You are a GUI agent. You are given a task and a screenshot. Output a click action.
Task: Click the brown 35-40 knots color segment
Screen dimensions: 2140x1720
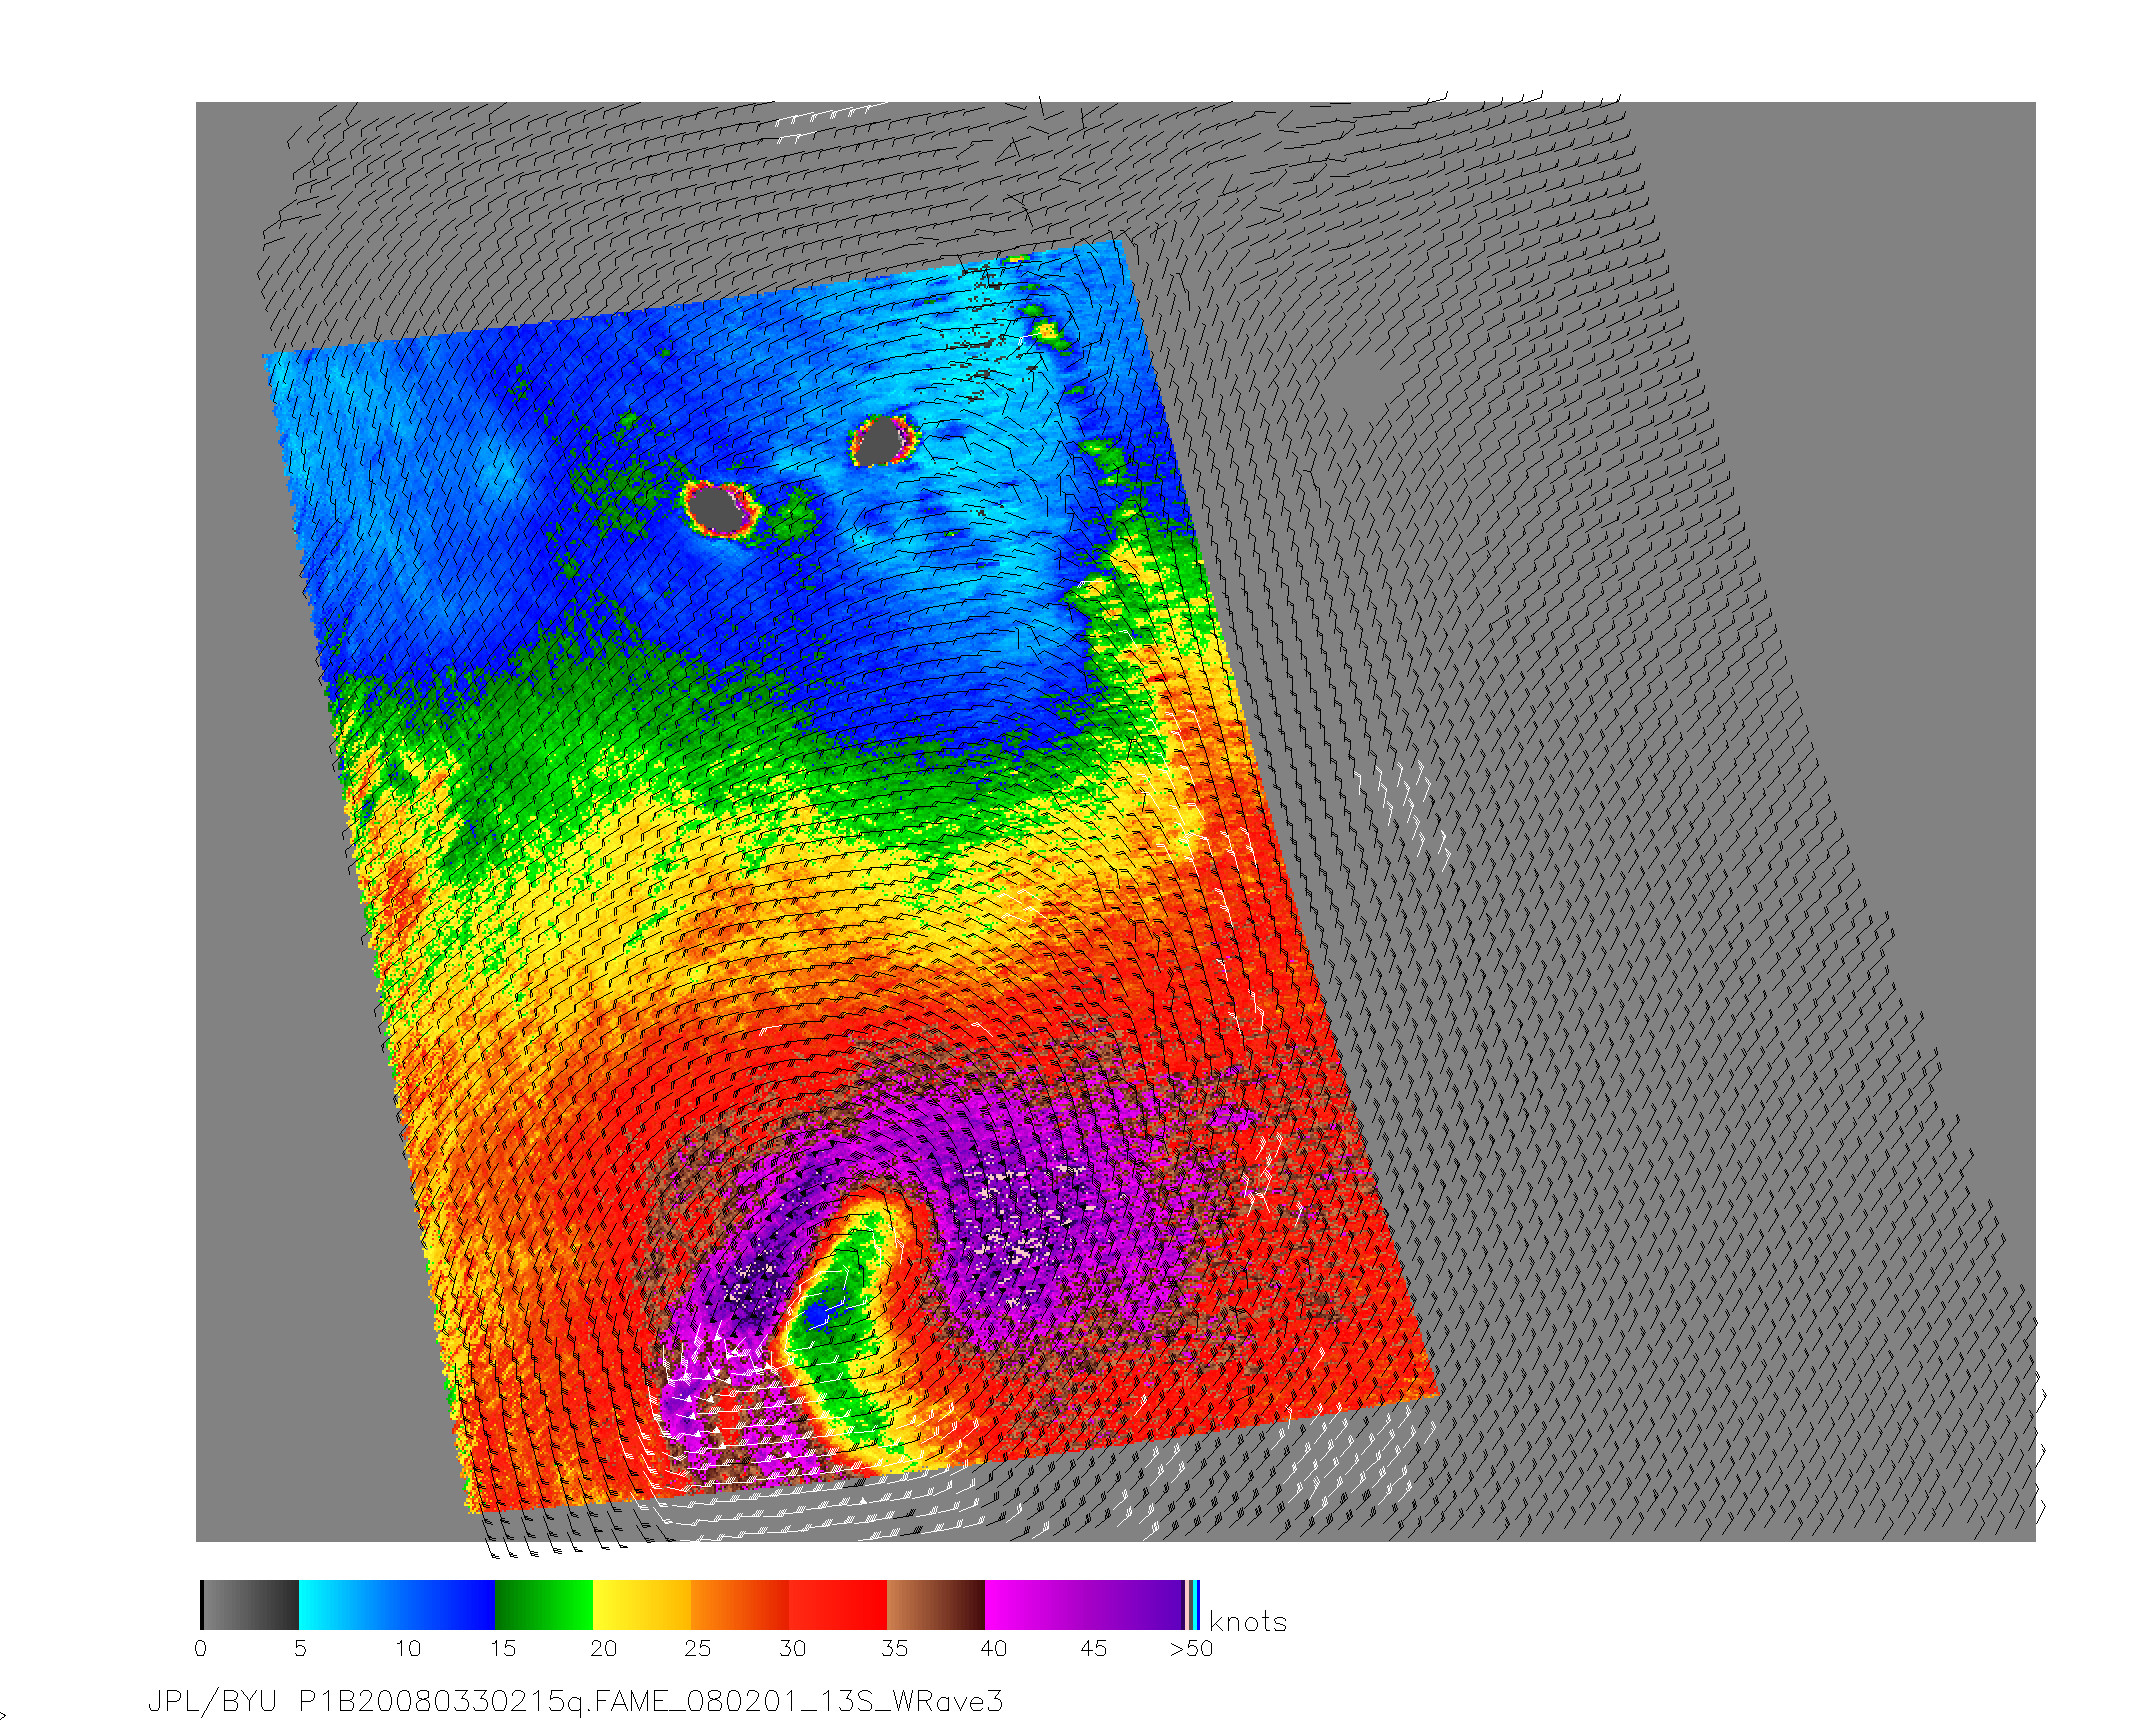click(936, 1605)
